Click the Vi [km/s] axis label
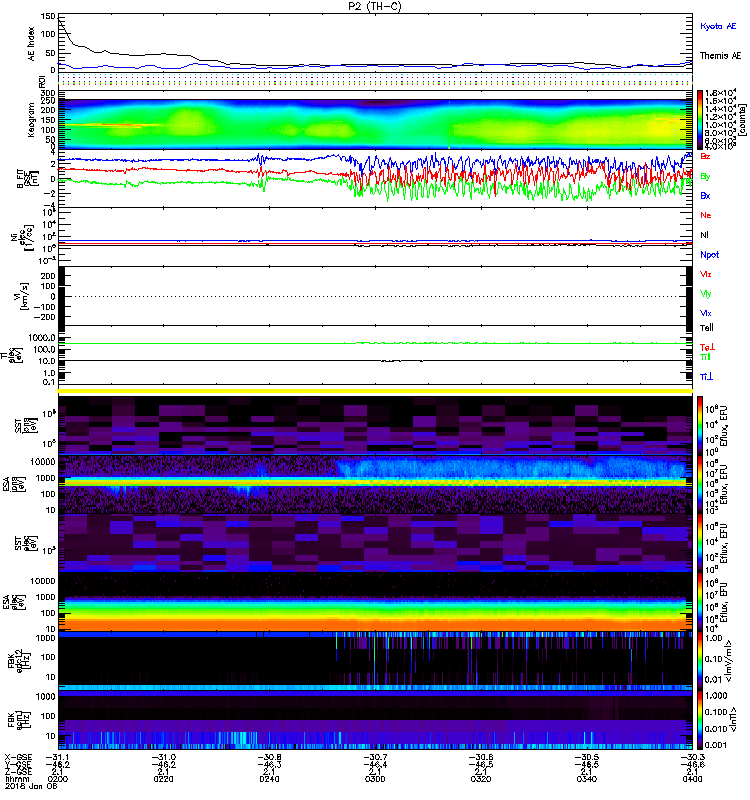750x800 pixels. click(23, 296)
